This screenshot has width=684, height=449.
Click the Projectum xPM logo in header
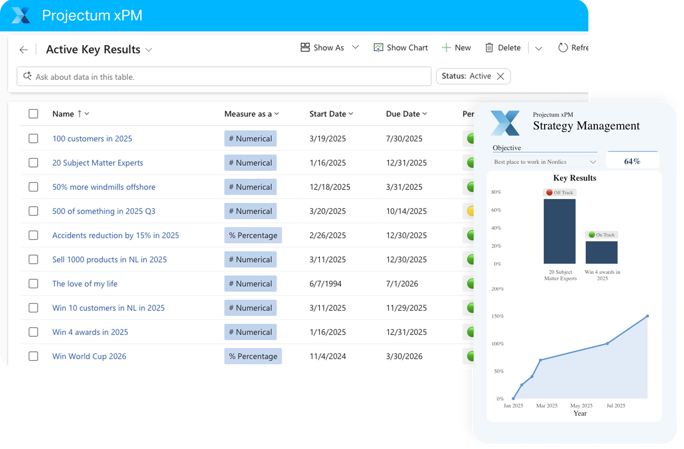coord(21,15)
